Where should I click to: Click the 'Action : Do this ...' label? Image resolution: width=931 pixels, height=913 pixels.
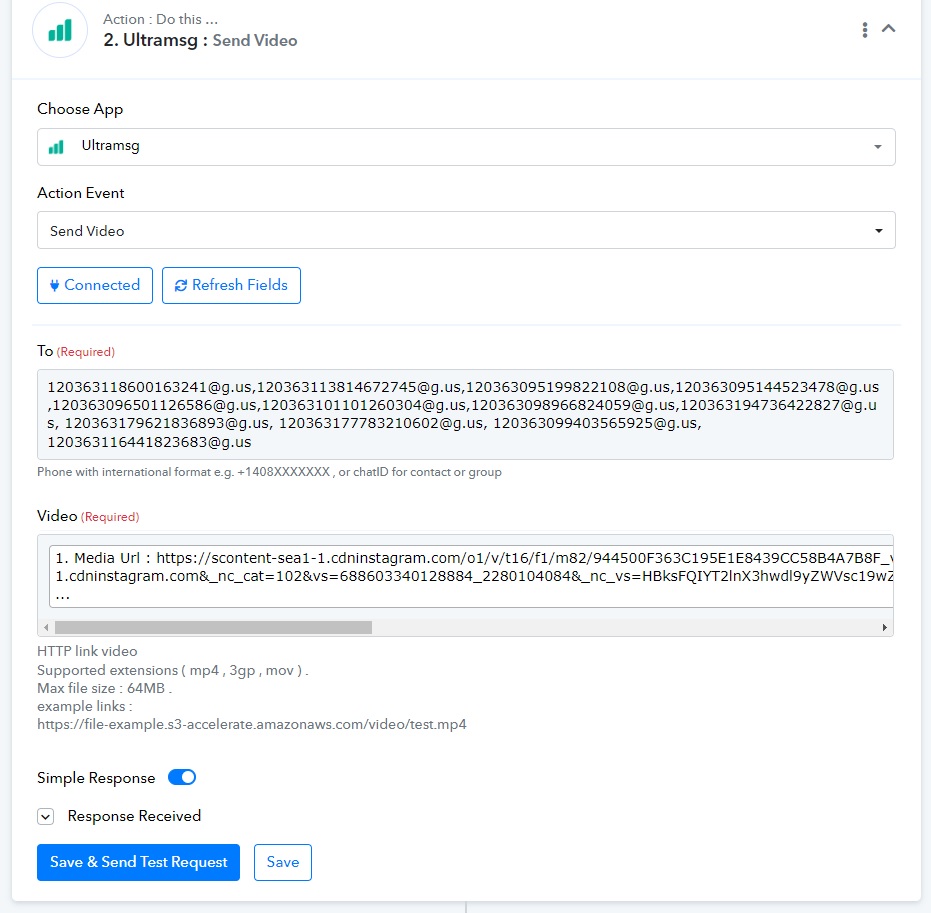coord(160,19)
